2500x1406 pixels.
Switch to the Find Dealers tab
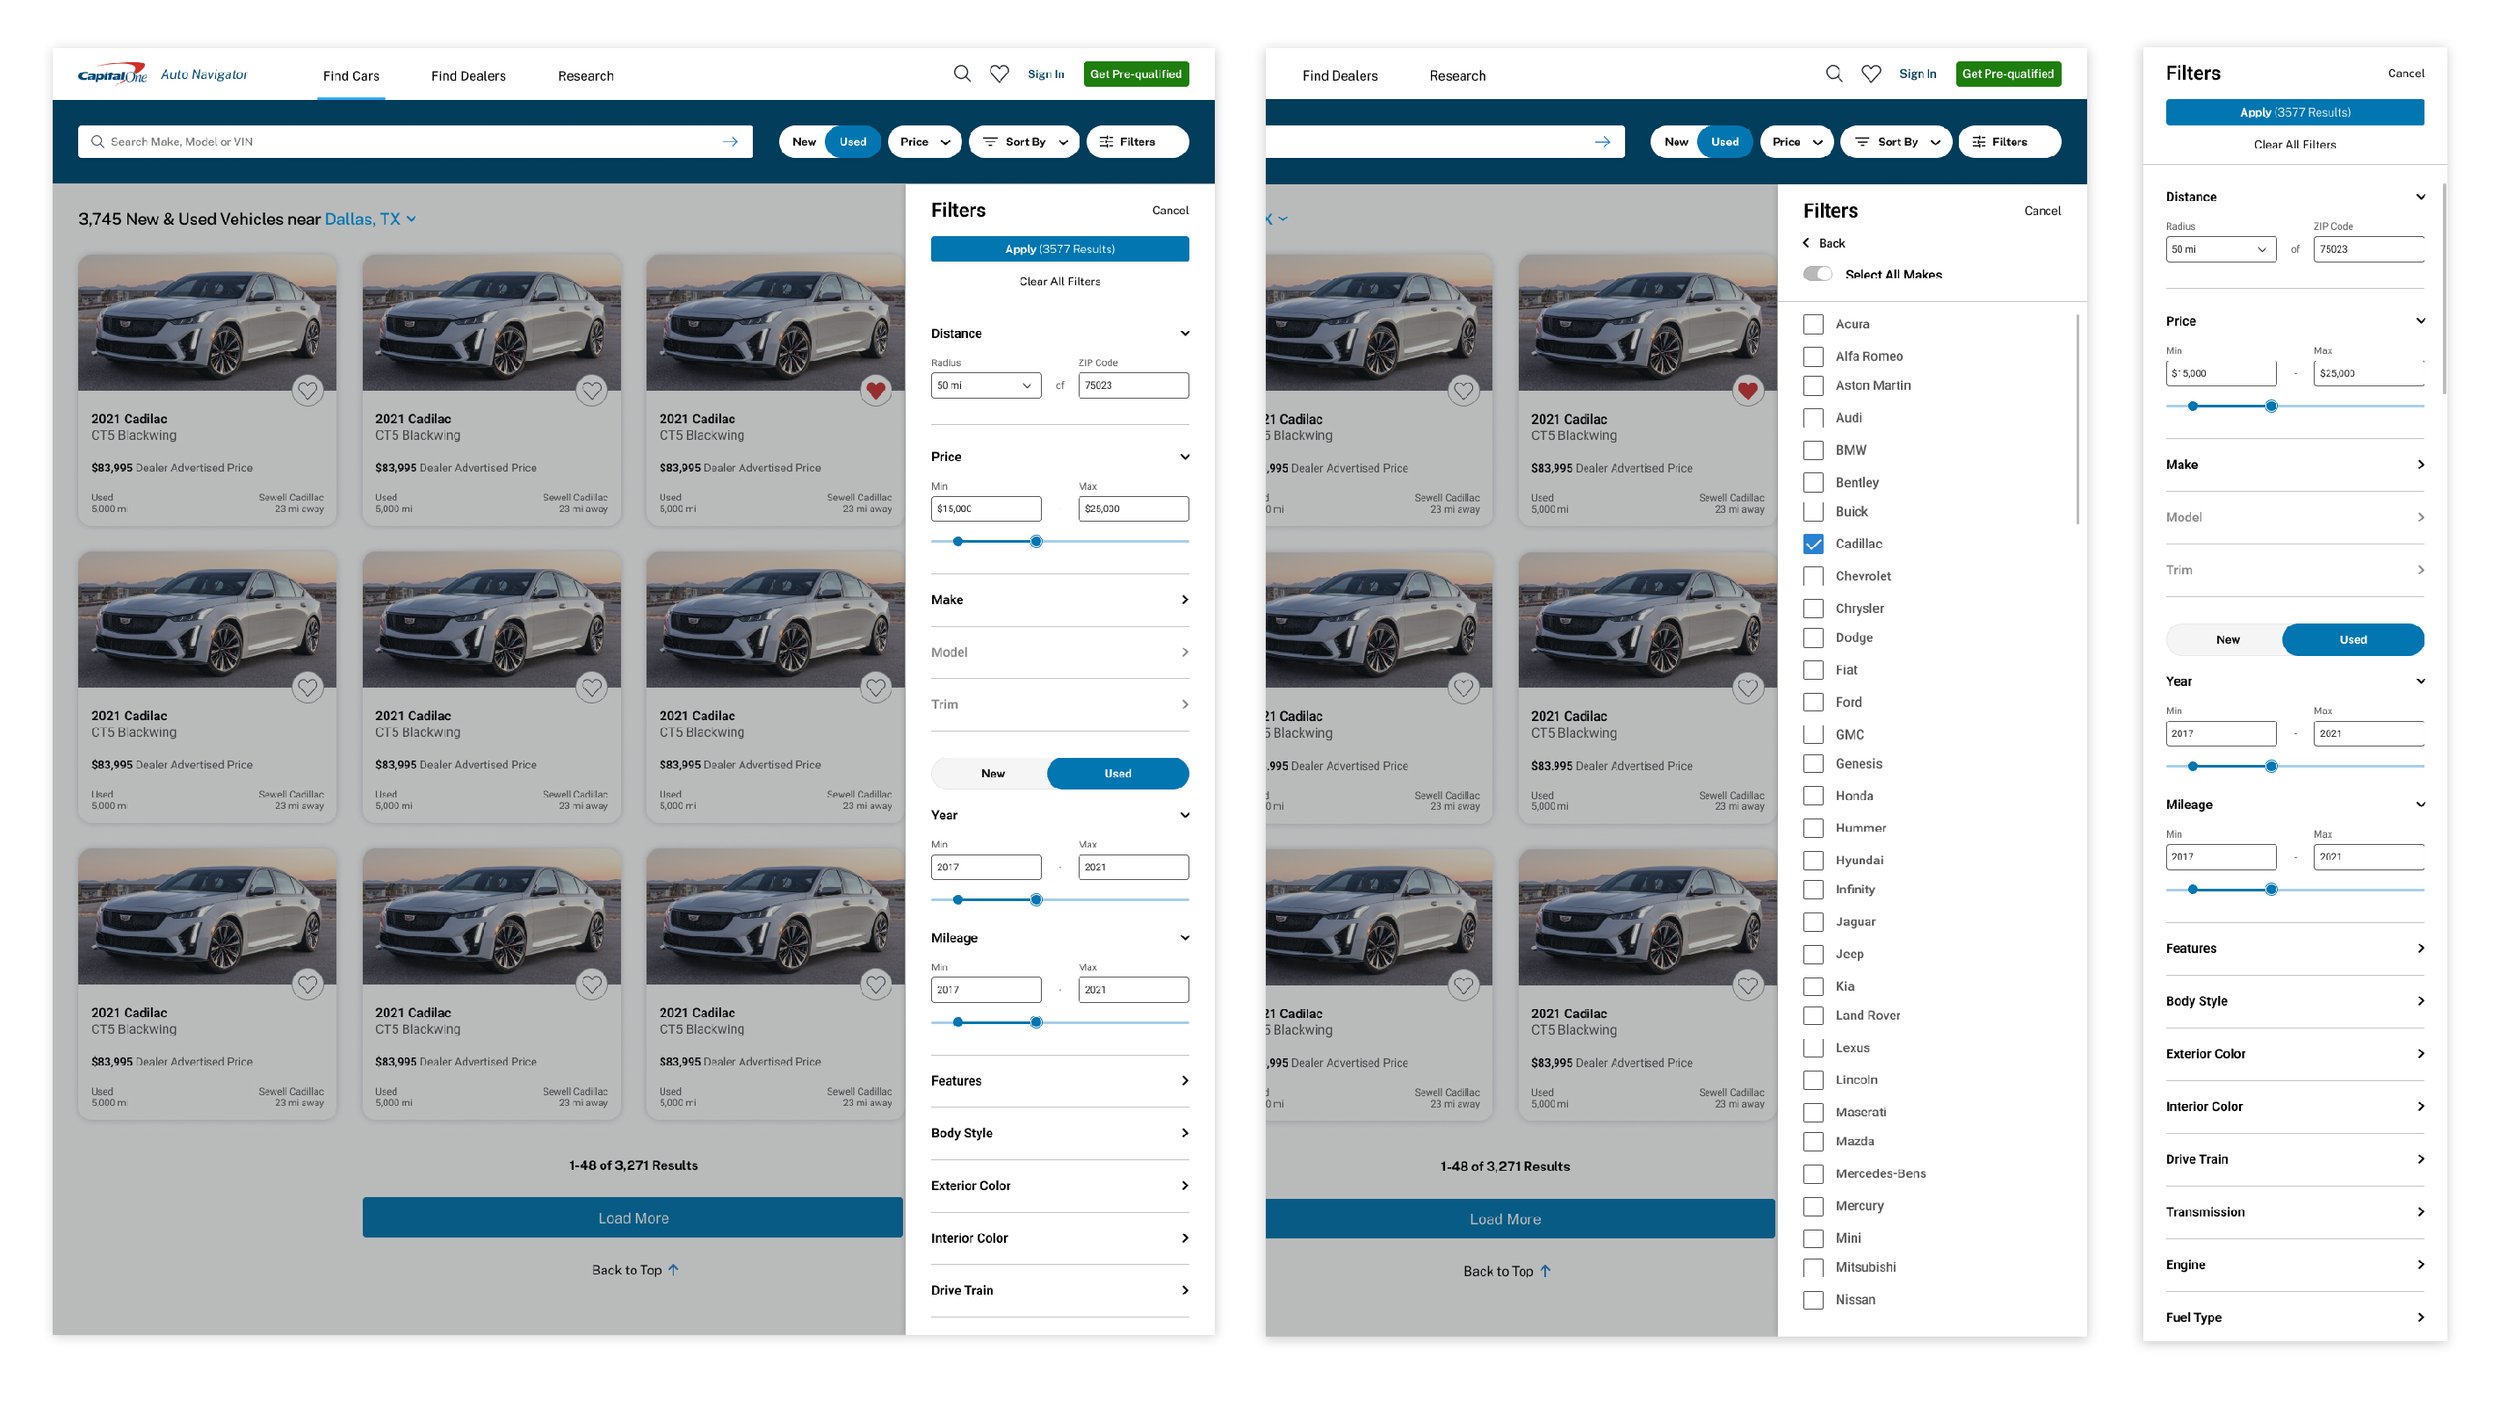(468, 75)
